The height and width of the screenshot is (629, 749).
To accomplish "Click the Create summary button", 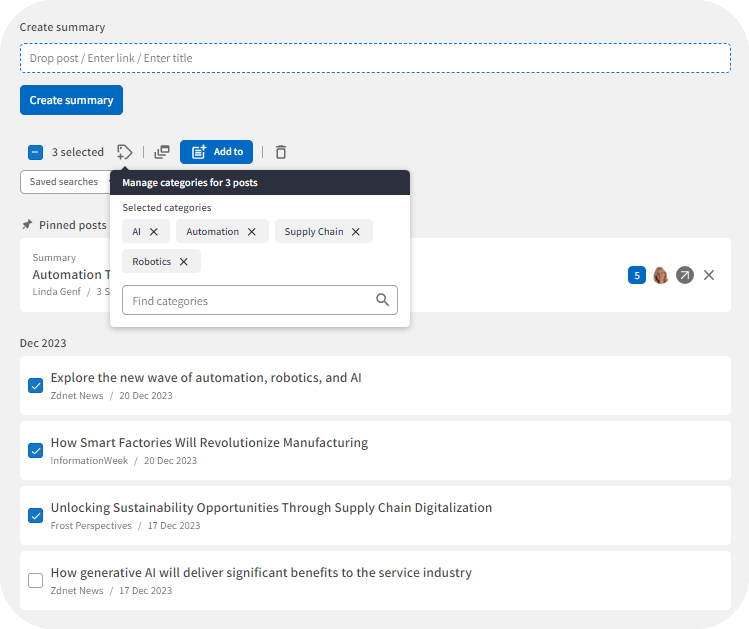I will (71, 100).
